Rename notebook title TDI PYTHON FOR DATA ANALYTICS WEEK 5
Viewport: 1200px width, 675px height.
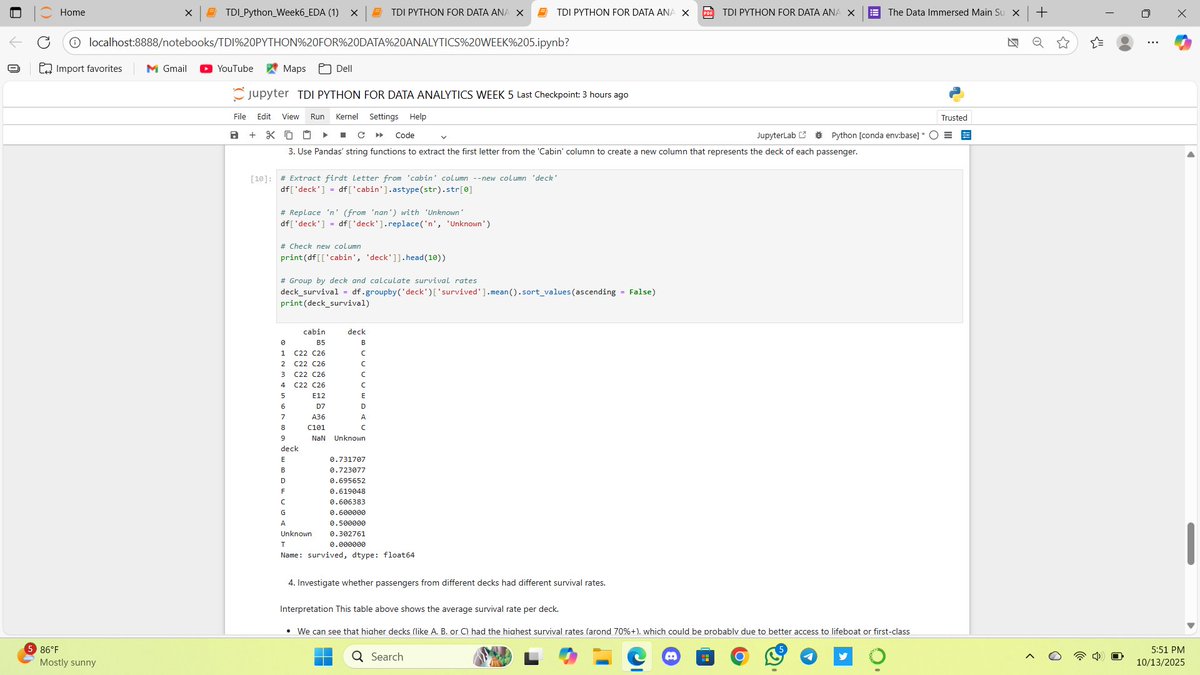click(x=406, y=94)
